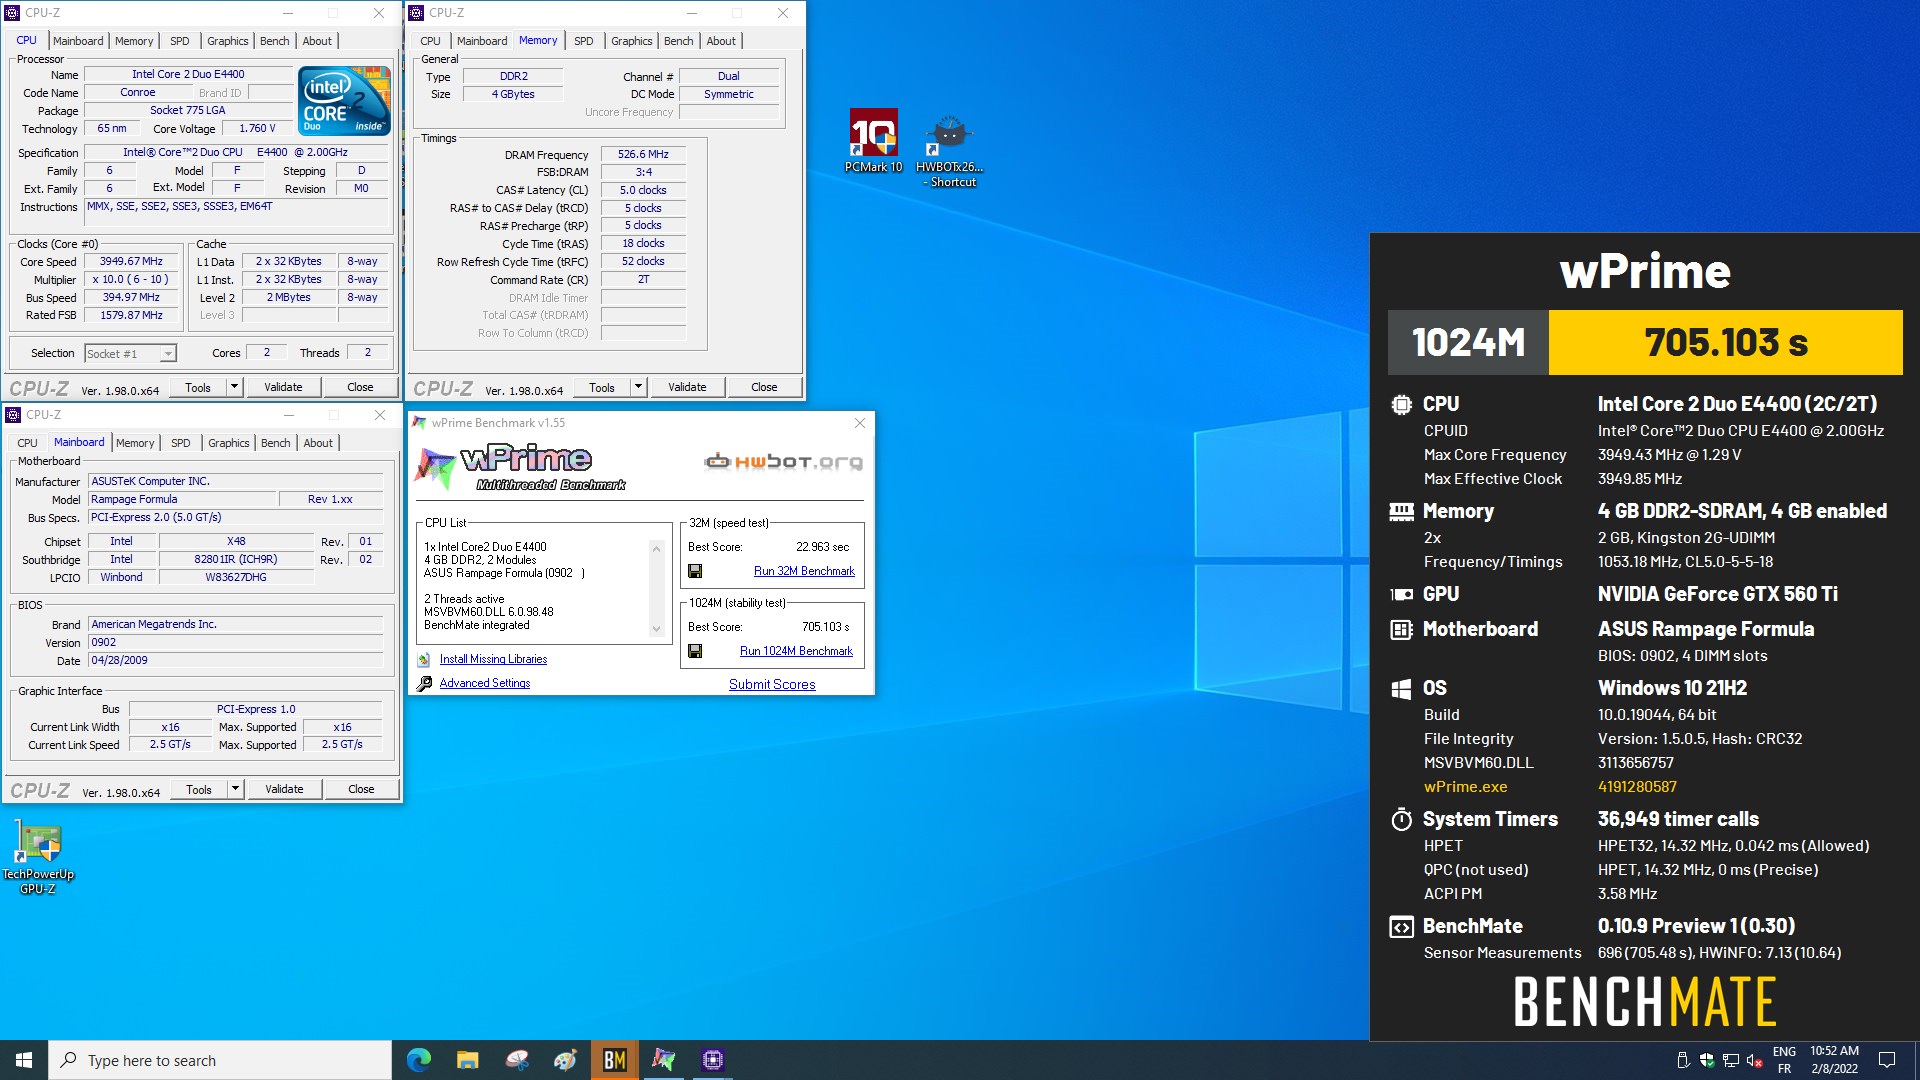Click the HWBOT.org logo in wPrime
Screen dimensions: 1920x1080
(783, 462)
